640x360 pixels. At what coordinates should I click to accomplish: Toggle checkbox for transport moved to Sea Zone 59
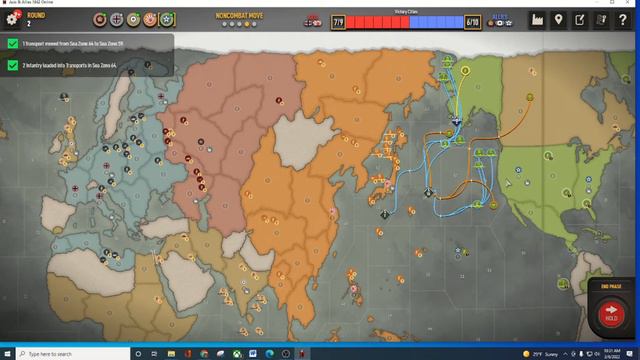point(13,43)
